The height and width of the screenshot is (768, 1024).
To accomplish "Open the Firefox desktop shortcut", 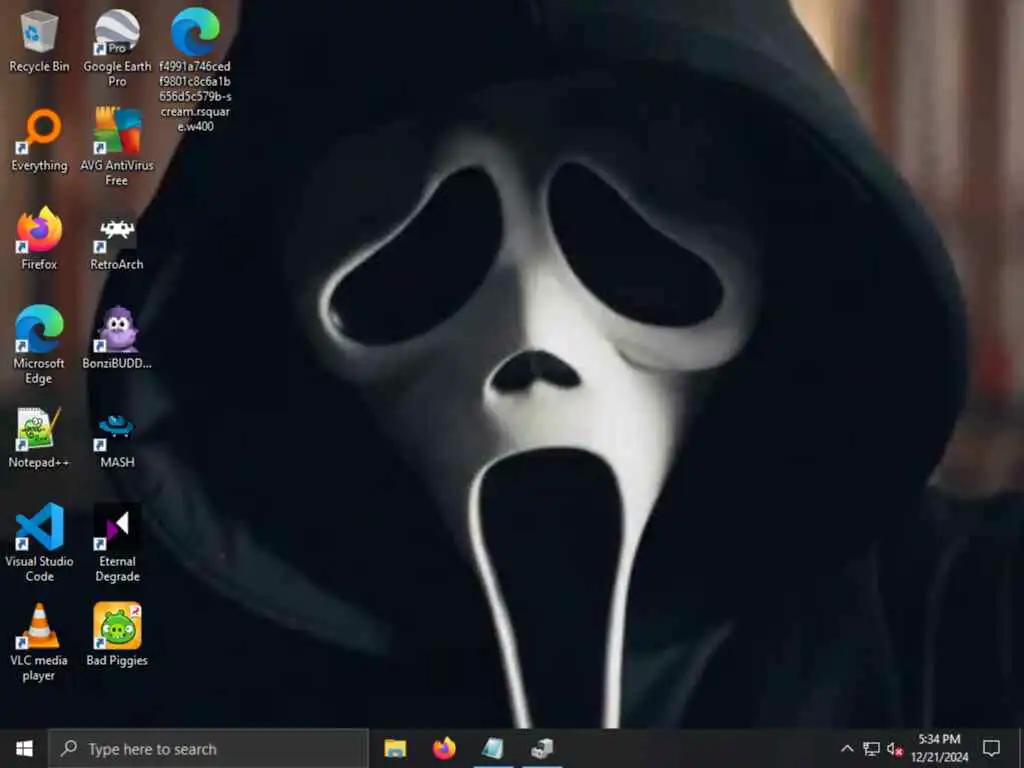I will point(39,238).
